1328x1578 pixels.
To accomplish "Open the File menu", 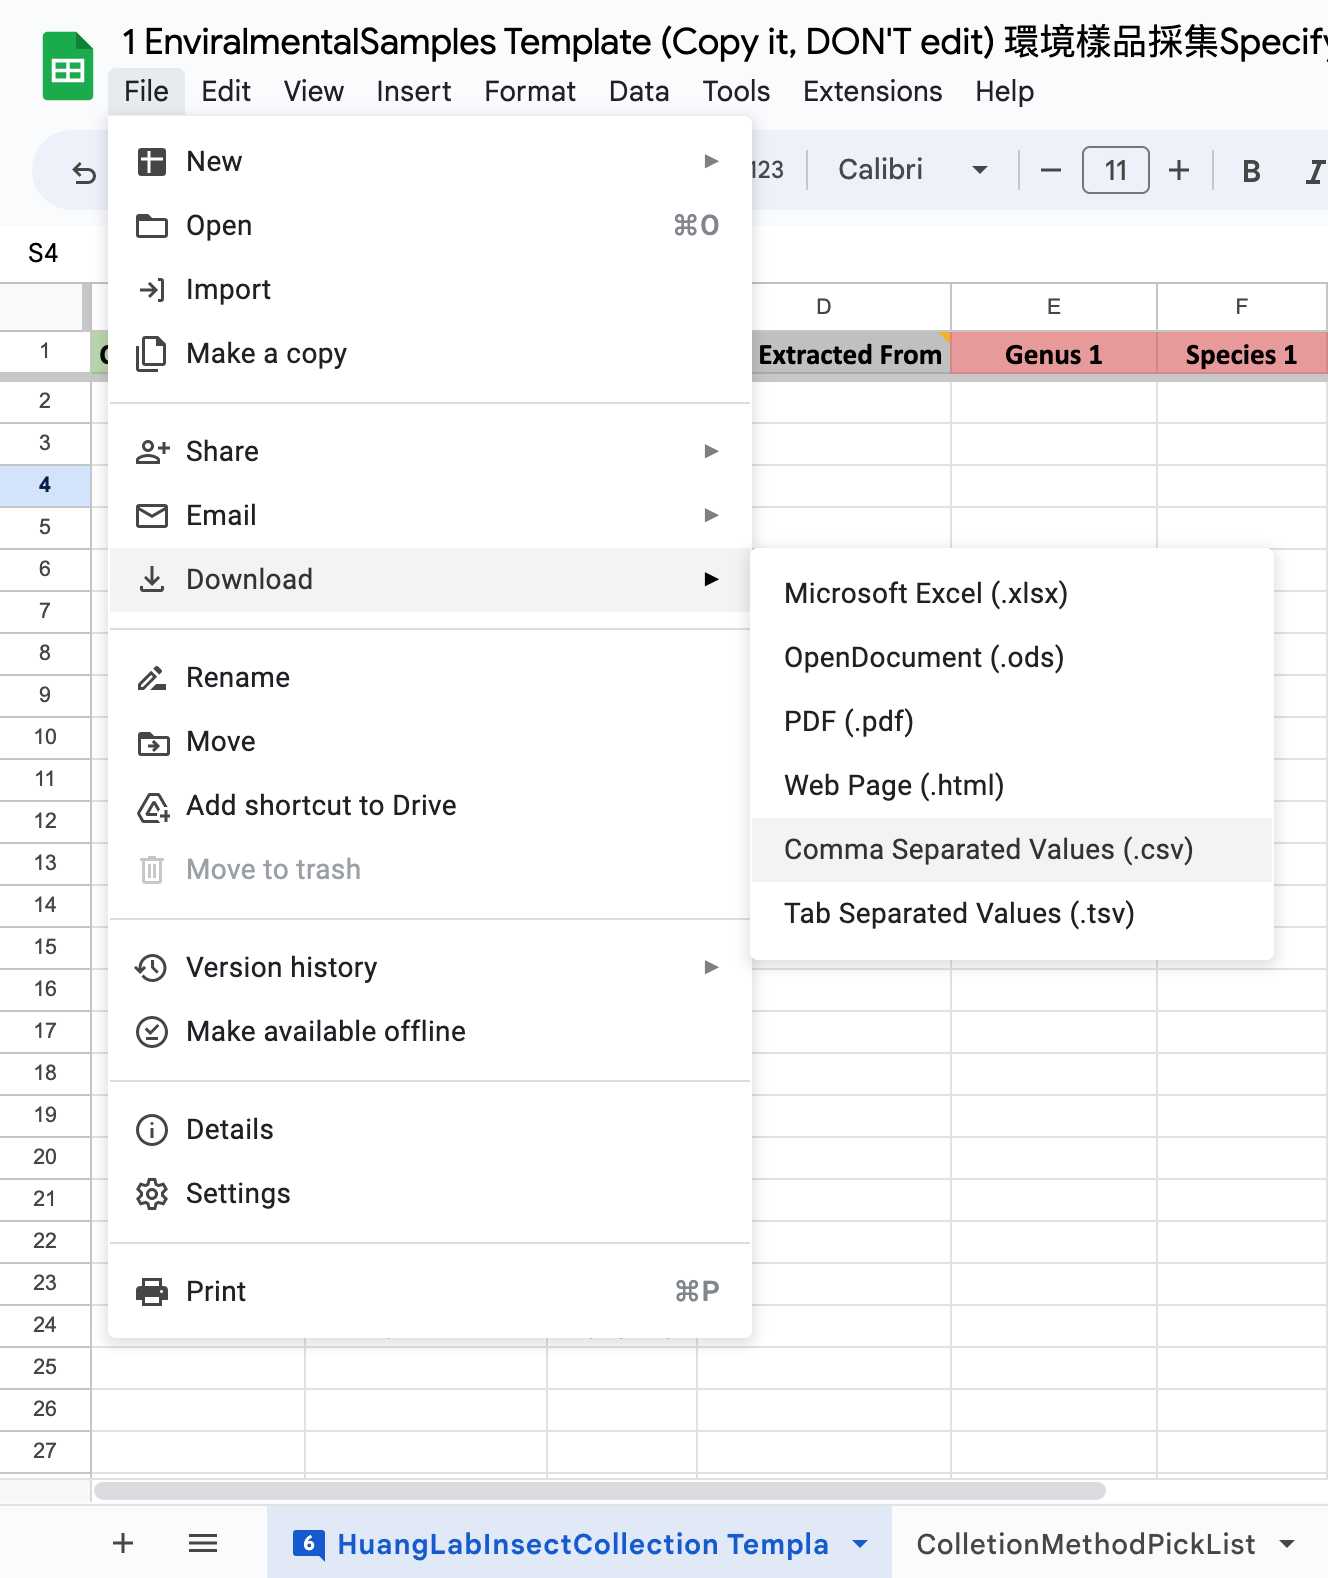I will [146, 91].
